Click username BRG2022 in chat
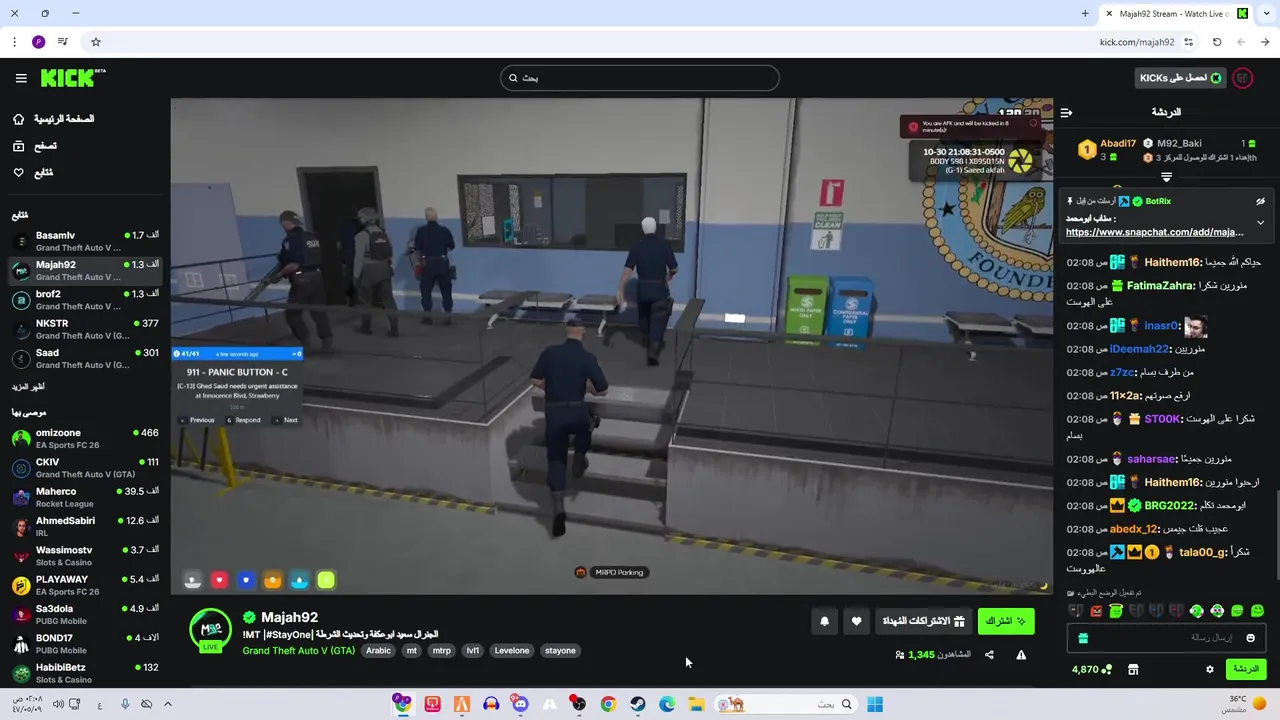 (1170, 506)
